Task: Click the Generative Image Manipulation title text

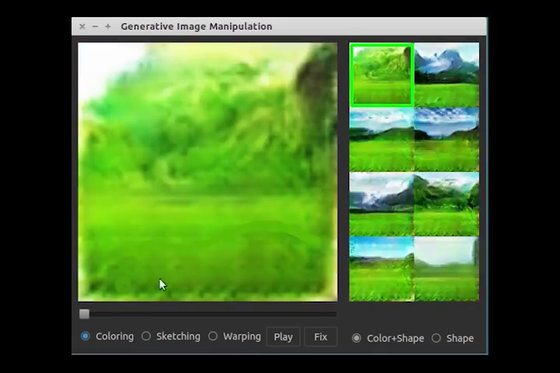Action: 196,26
